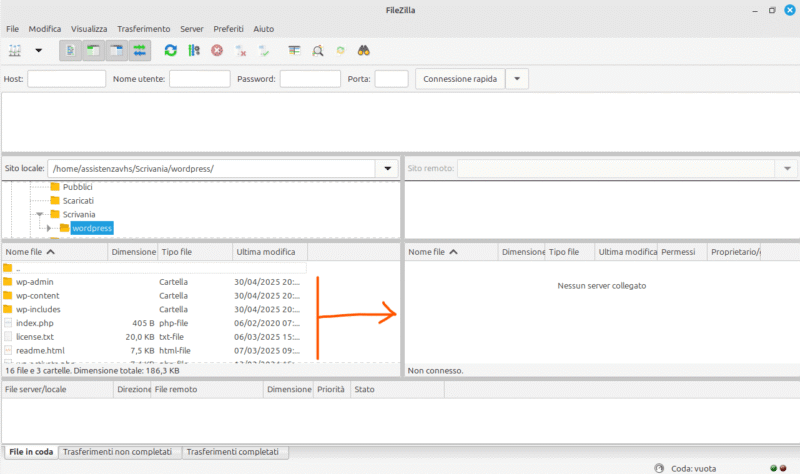Image resolution: width=800 pixels, height=474 pixels.
Task: Toggle processing of the transfer queue
Action: [x=194, y=51]
